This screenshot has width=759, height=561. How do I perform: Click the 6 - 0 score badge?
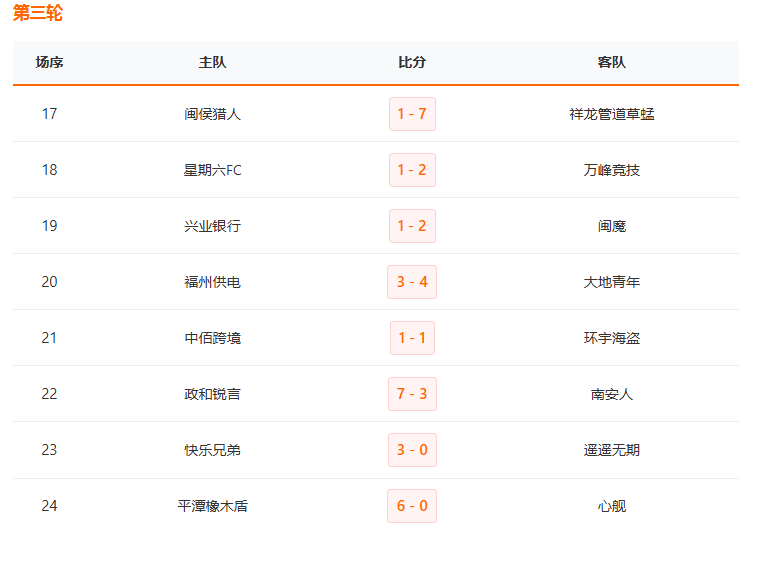click(412, 506)
